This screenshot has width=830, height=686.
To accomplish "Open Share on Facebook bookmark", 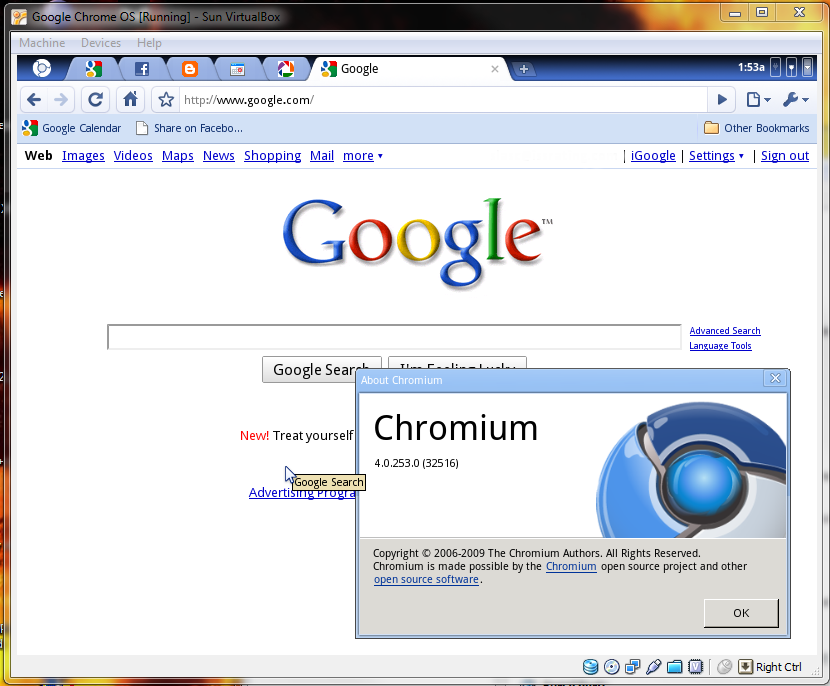I will tap(190, 128).
